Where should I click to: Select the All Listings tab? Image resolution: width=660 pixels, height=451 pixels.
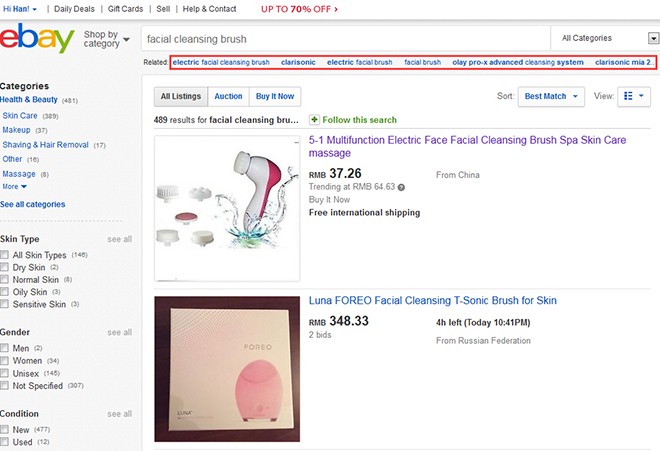click(x=181, y=96)
